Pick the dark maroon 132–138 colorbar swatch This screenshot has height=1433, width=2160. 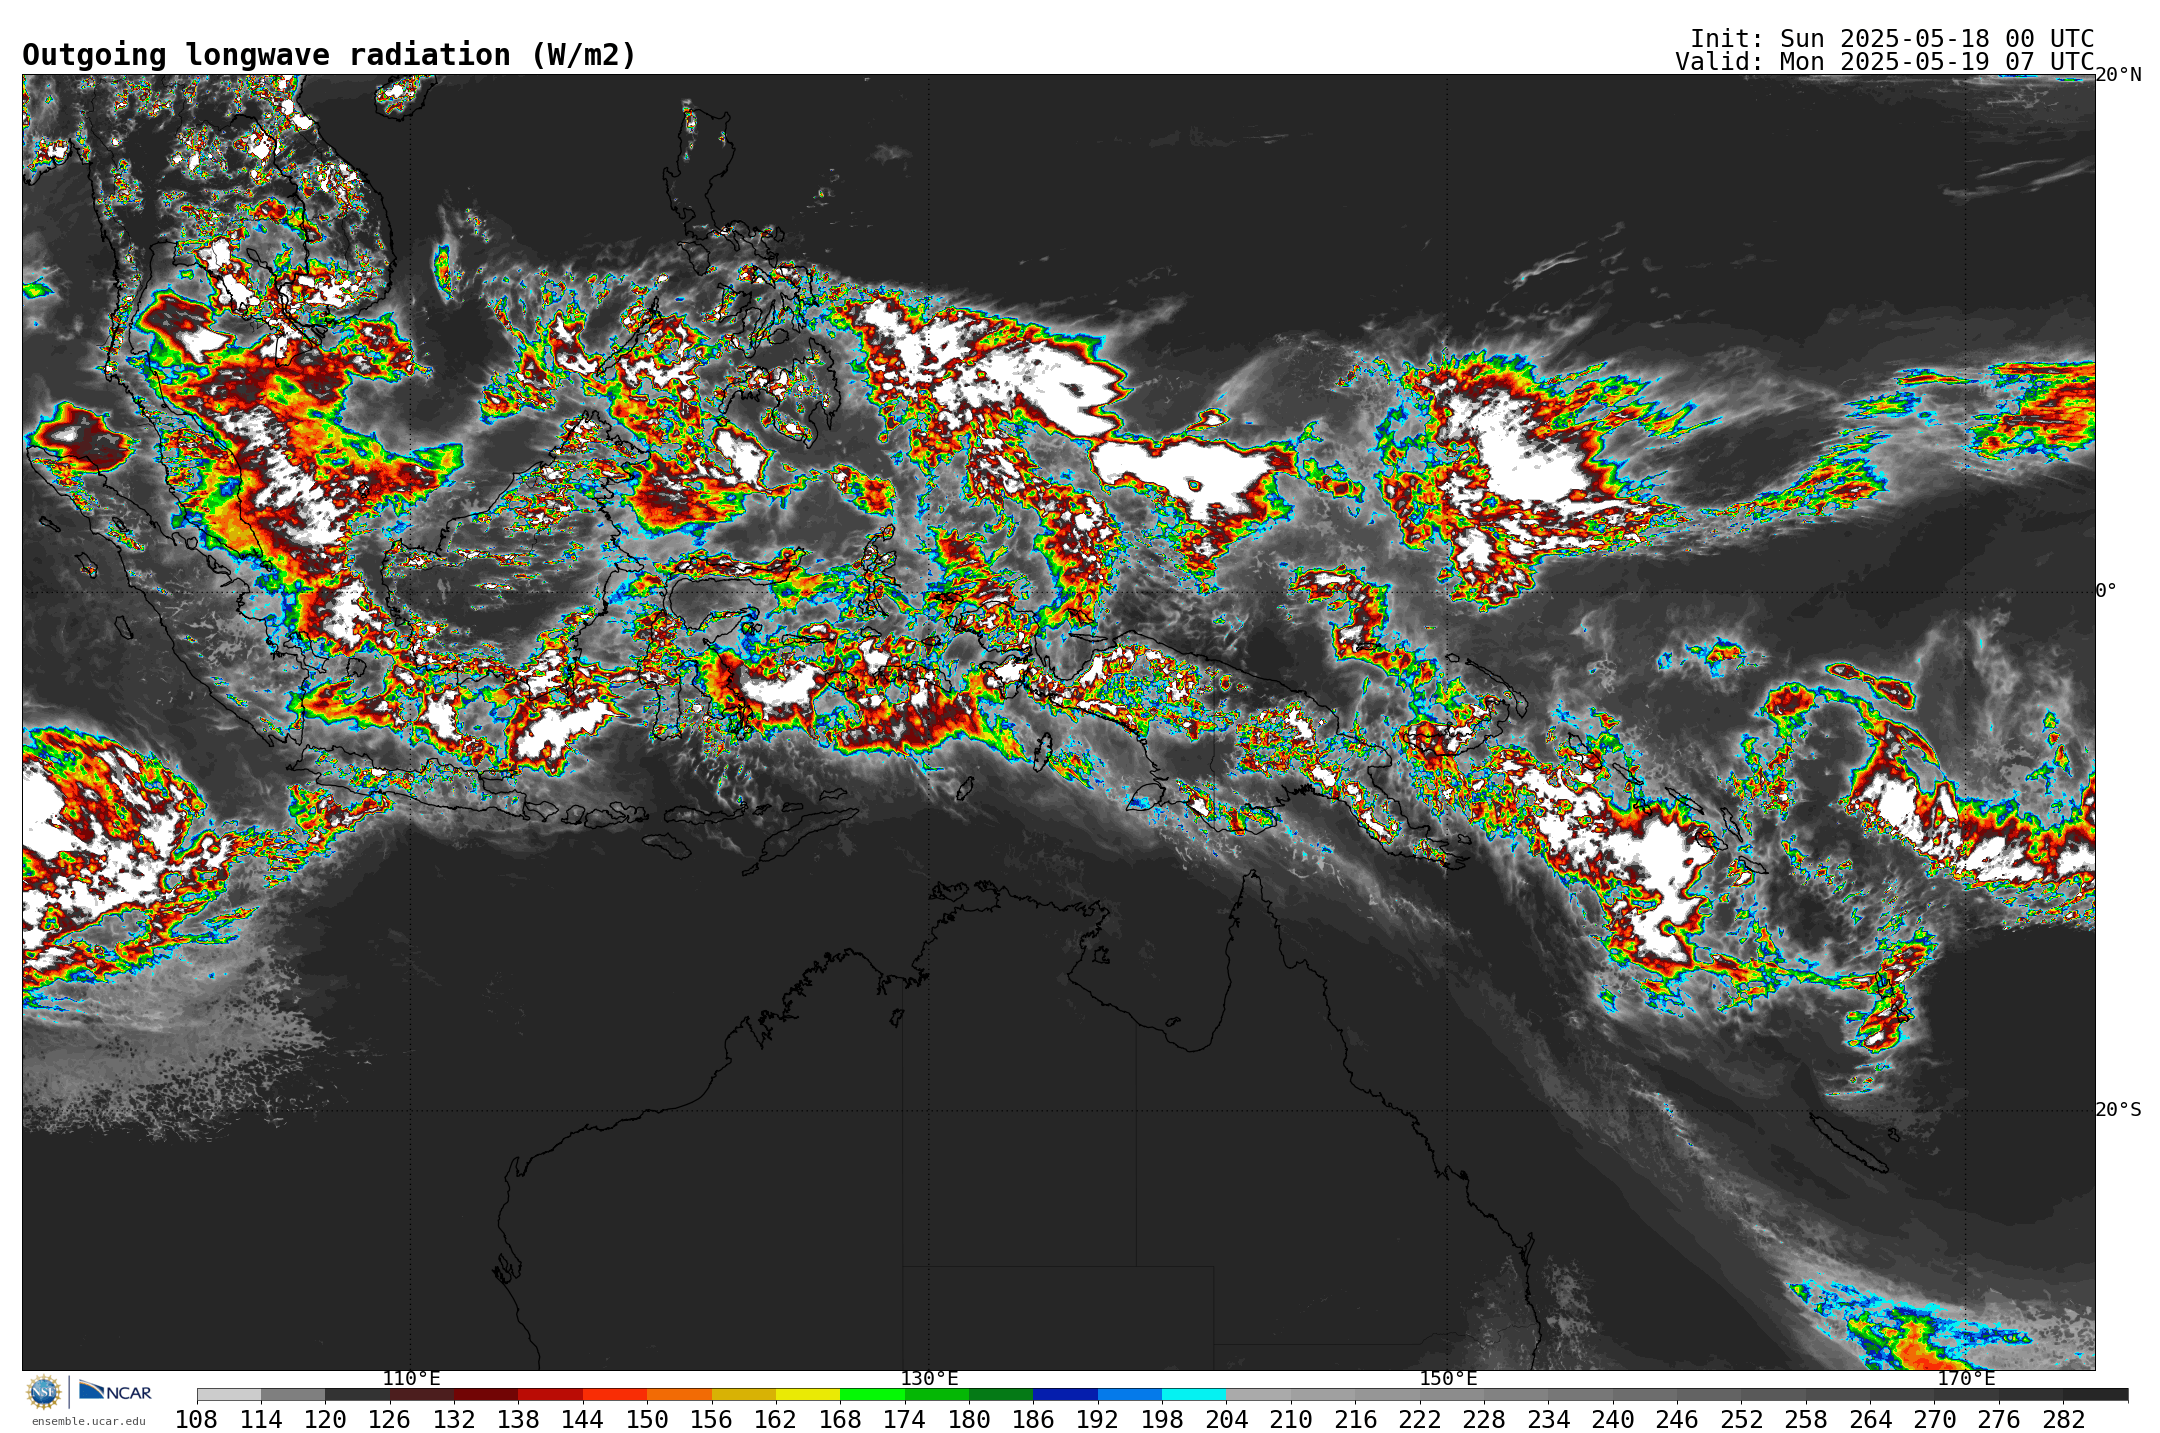coord(486,1394)
